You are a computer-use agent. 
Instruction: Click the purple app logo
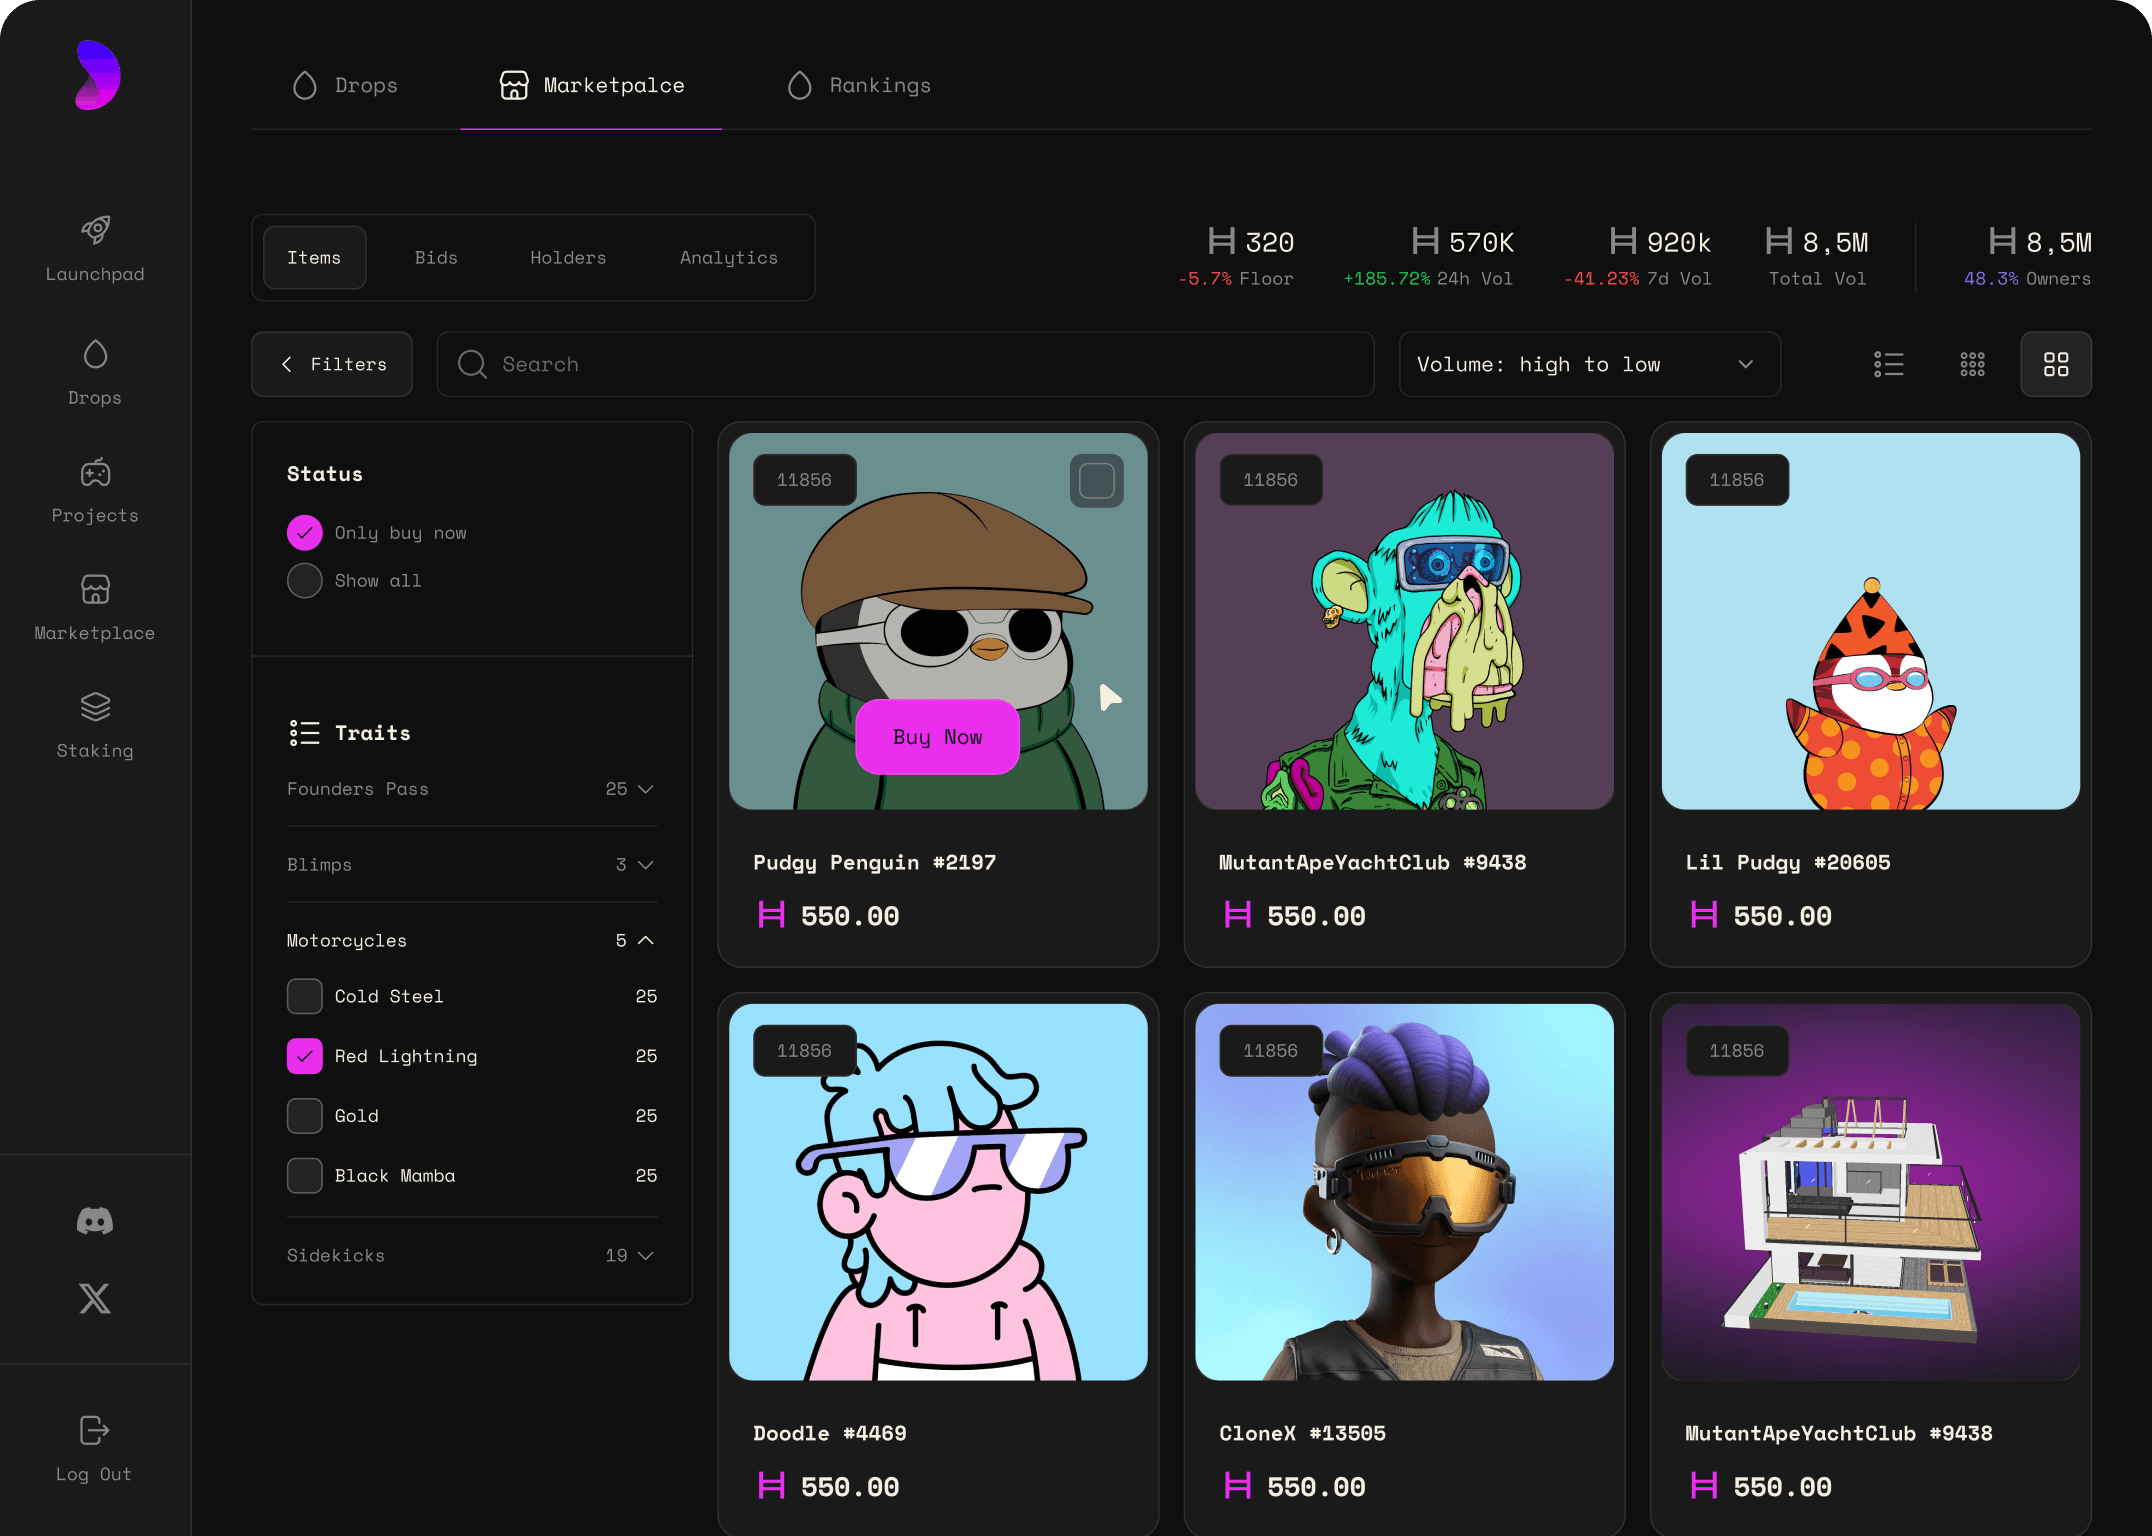pos(97,75)
